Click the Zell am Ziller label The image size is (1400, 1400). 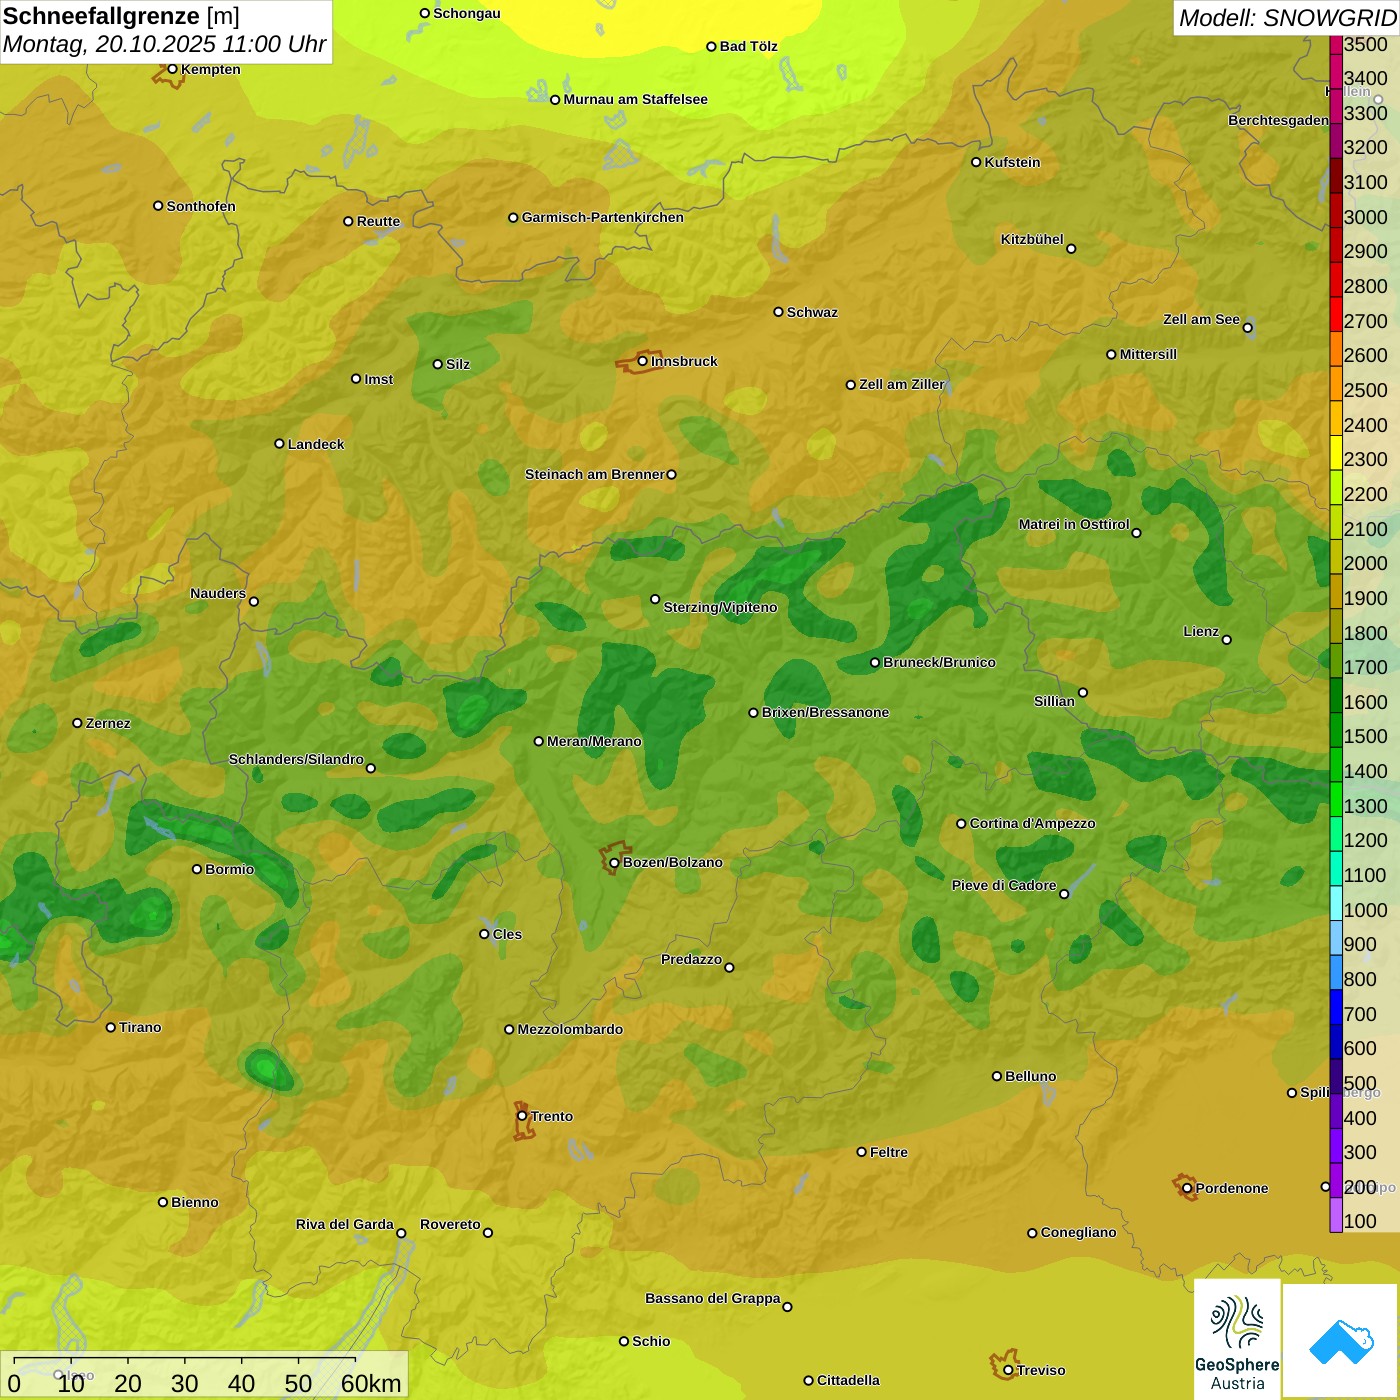tap(902, 384)
